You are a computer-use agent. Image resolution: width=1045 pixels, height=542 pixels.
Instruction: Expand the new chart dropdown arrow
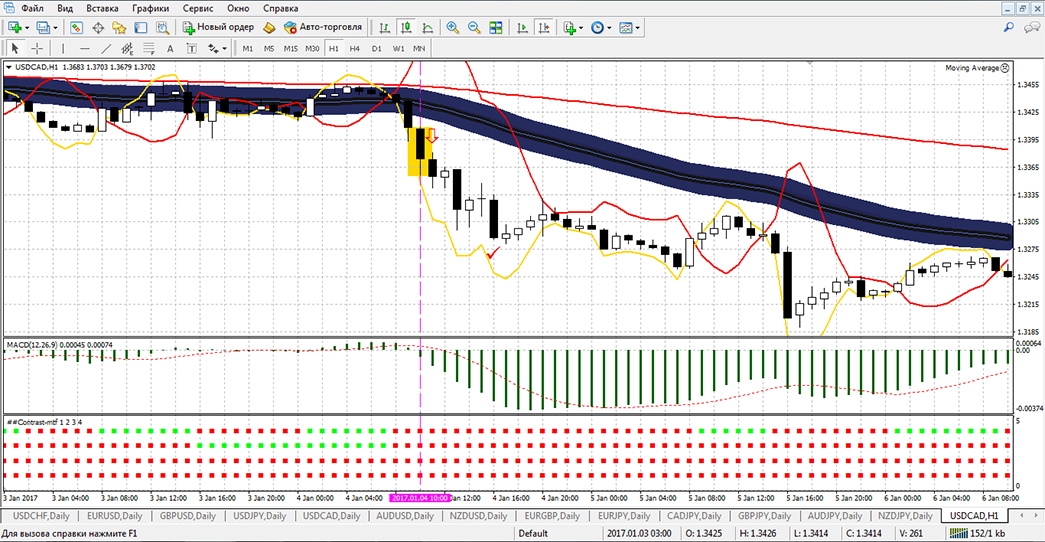[x=27, y=28]
